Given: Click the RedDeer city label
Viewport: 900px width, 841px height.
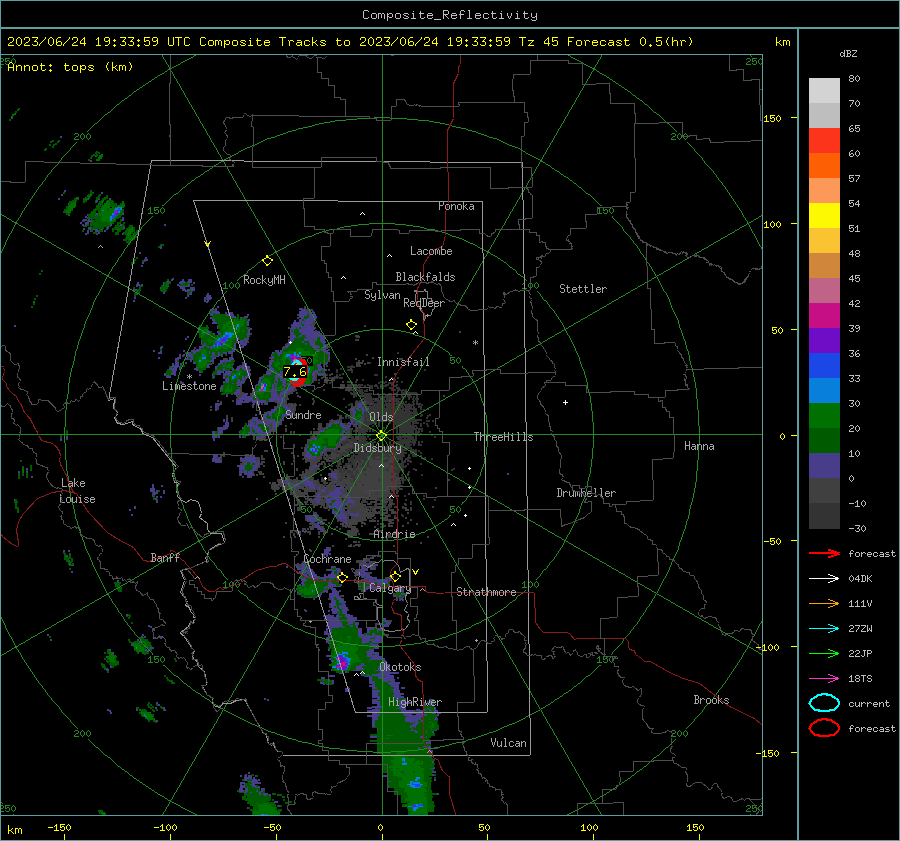Looking at the screenshot, I should [x=424, y=303].
